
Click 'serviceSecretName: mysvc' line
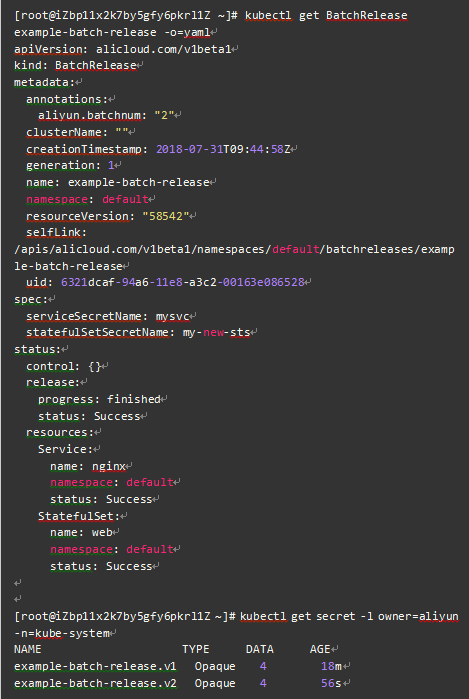pyautogui.click(x=107, y=317)
